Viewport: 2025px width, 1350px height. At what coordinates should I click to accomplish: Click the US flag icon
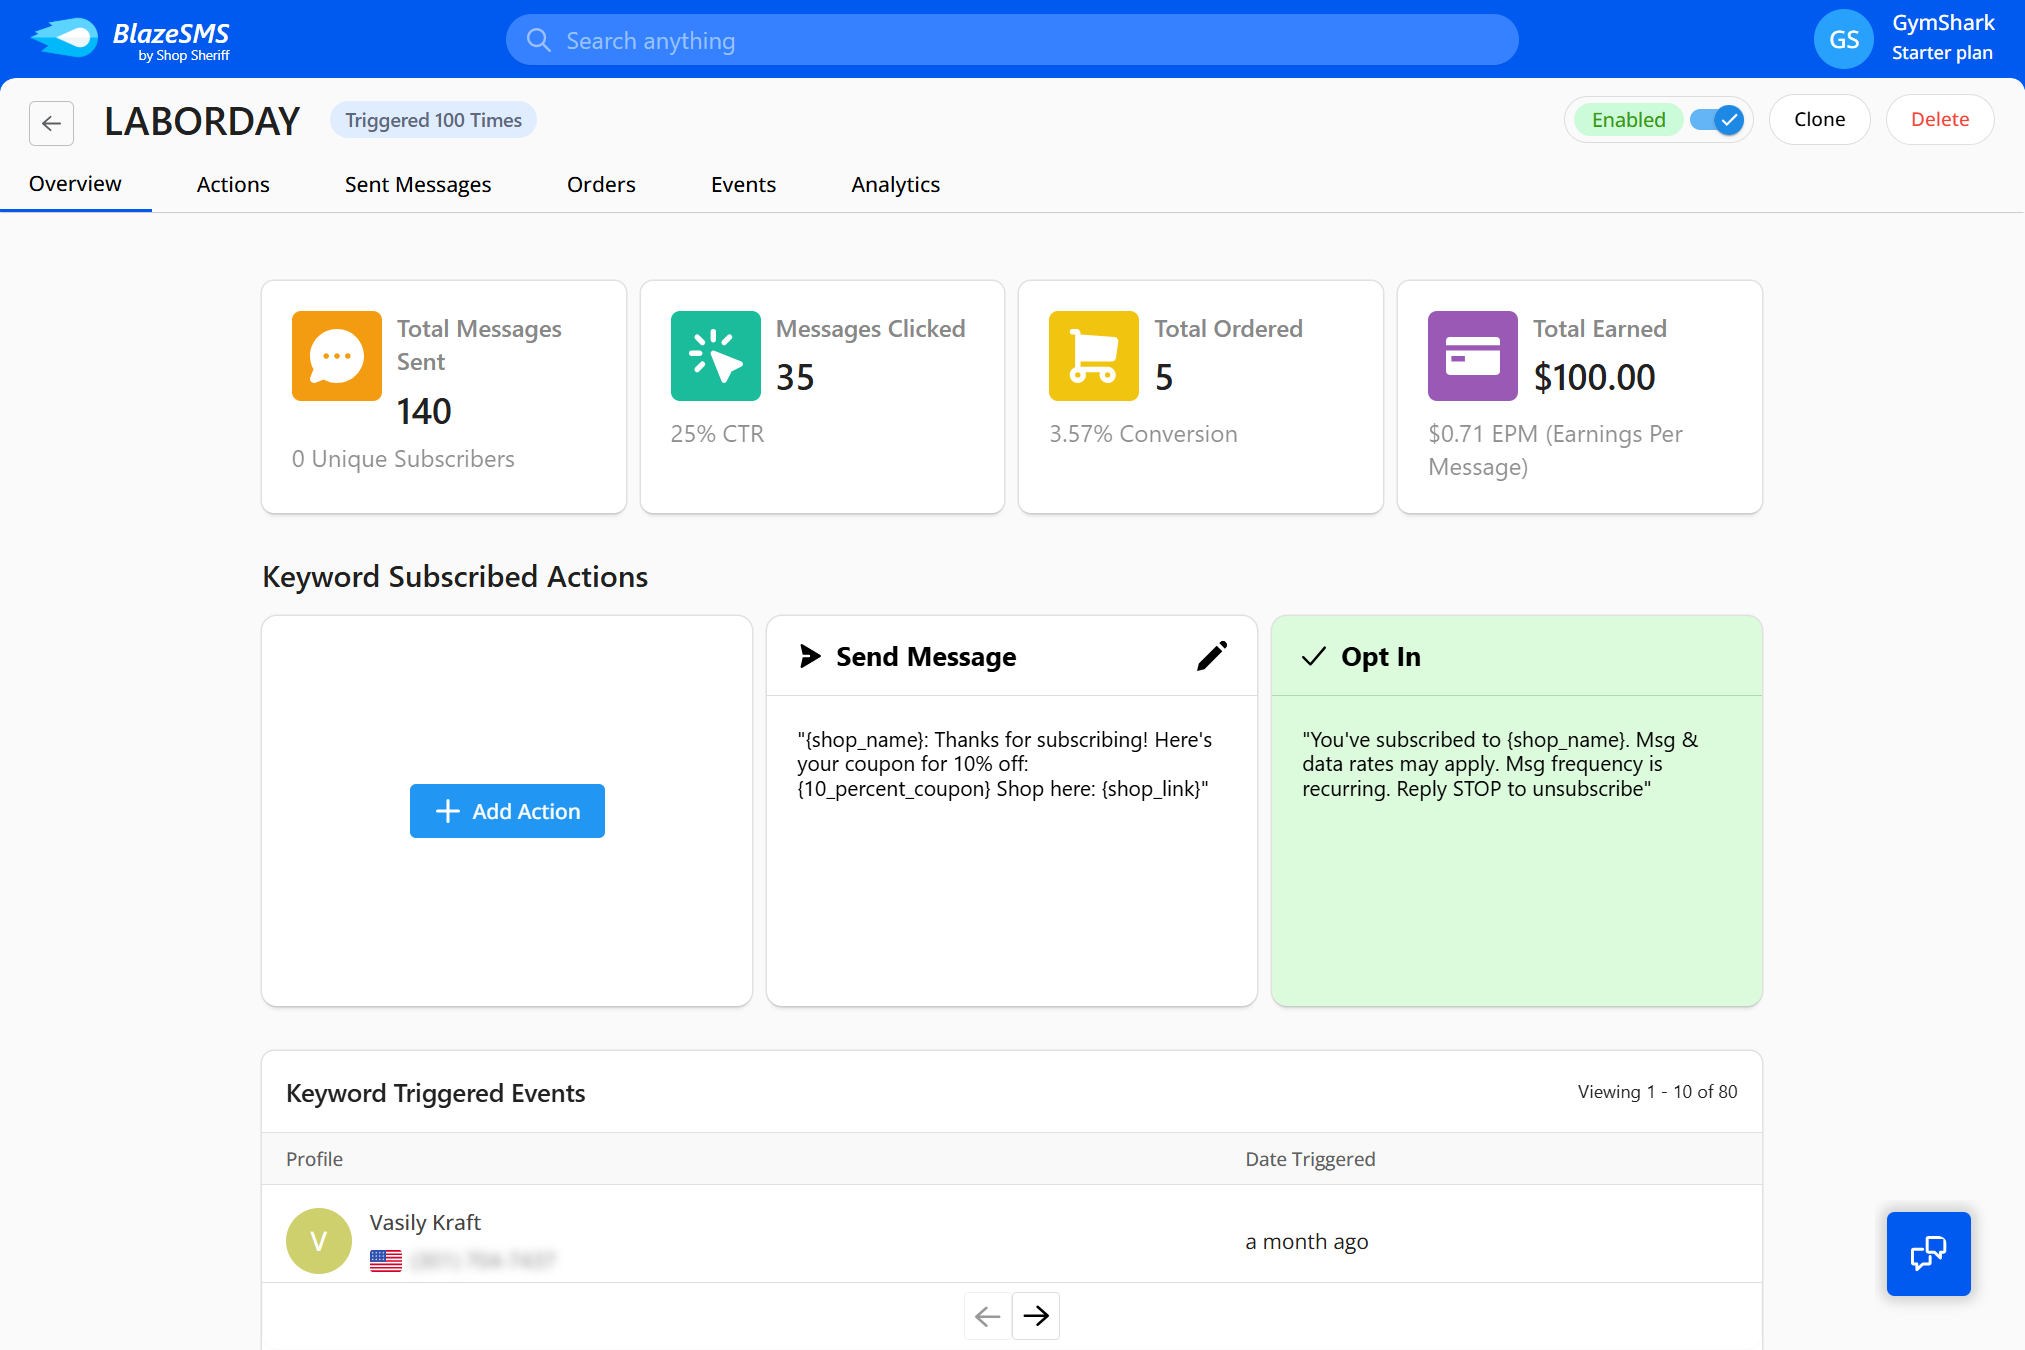[x=385, y=1260]
